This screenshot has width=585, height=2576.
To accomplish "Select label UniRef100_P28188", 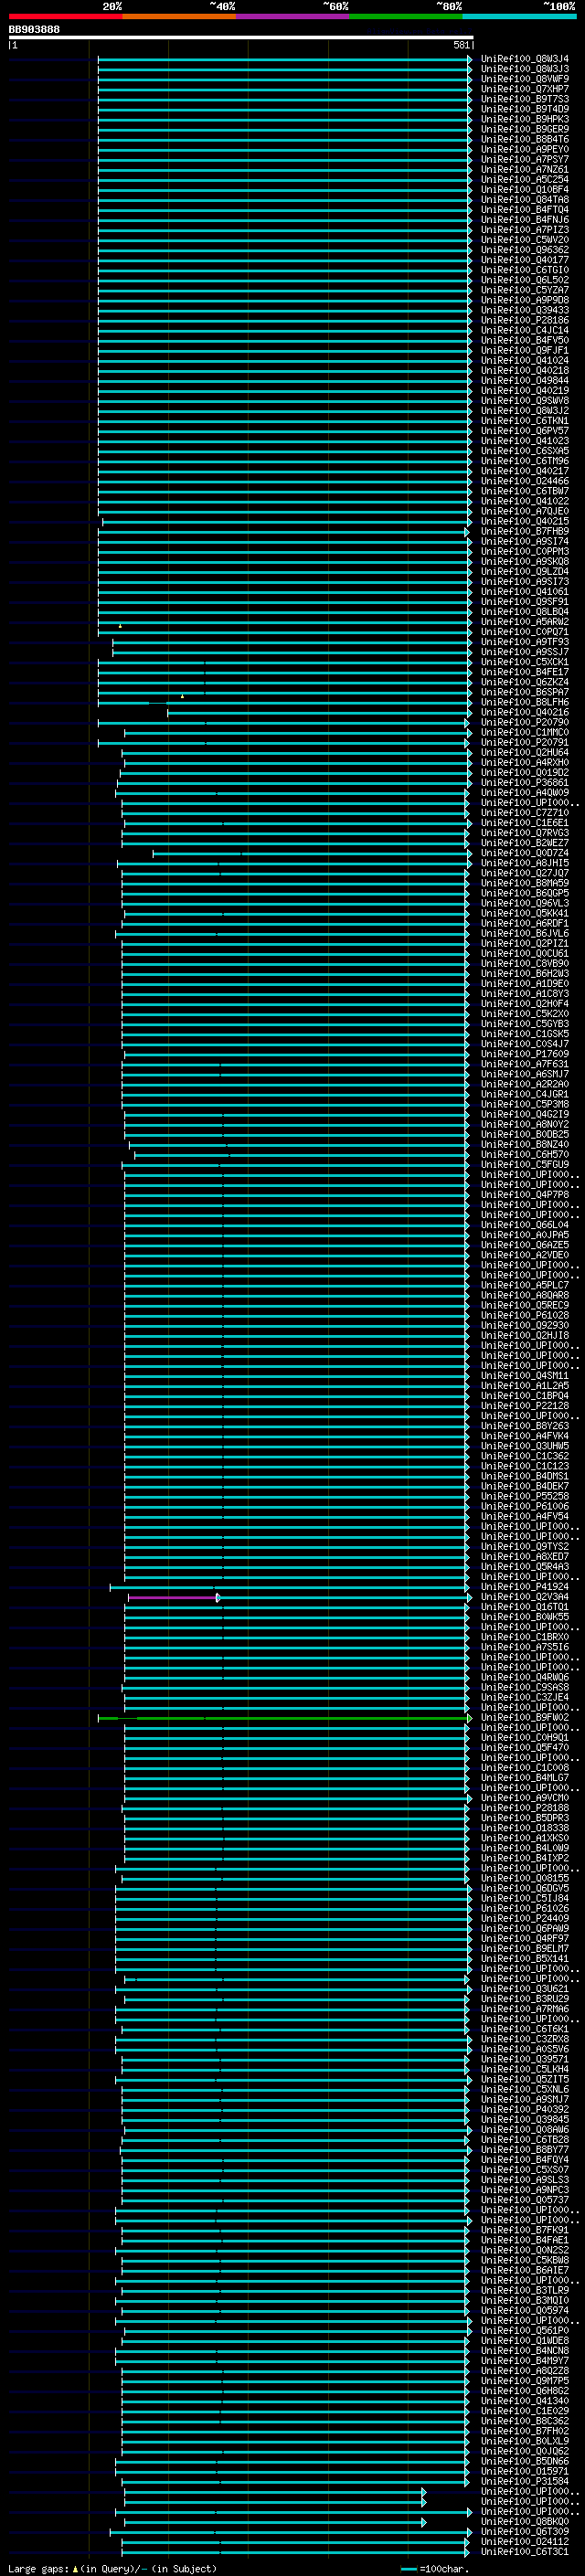I will 525,1808.
